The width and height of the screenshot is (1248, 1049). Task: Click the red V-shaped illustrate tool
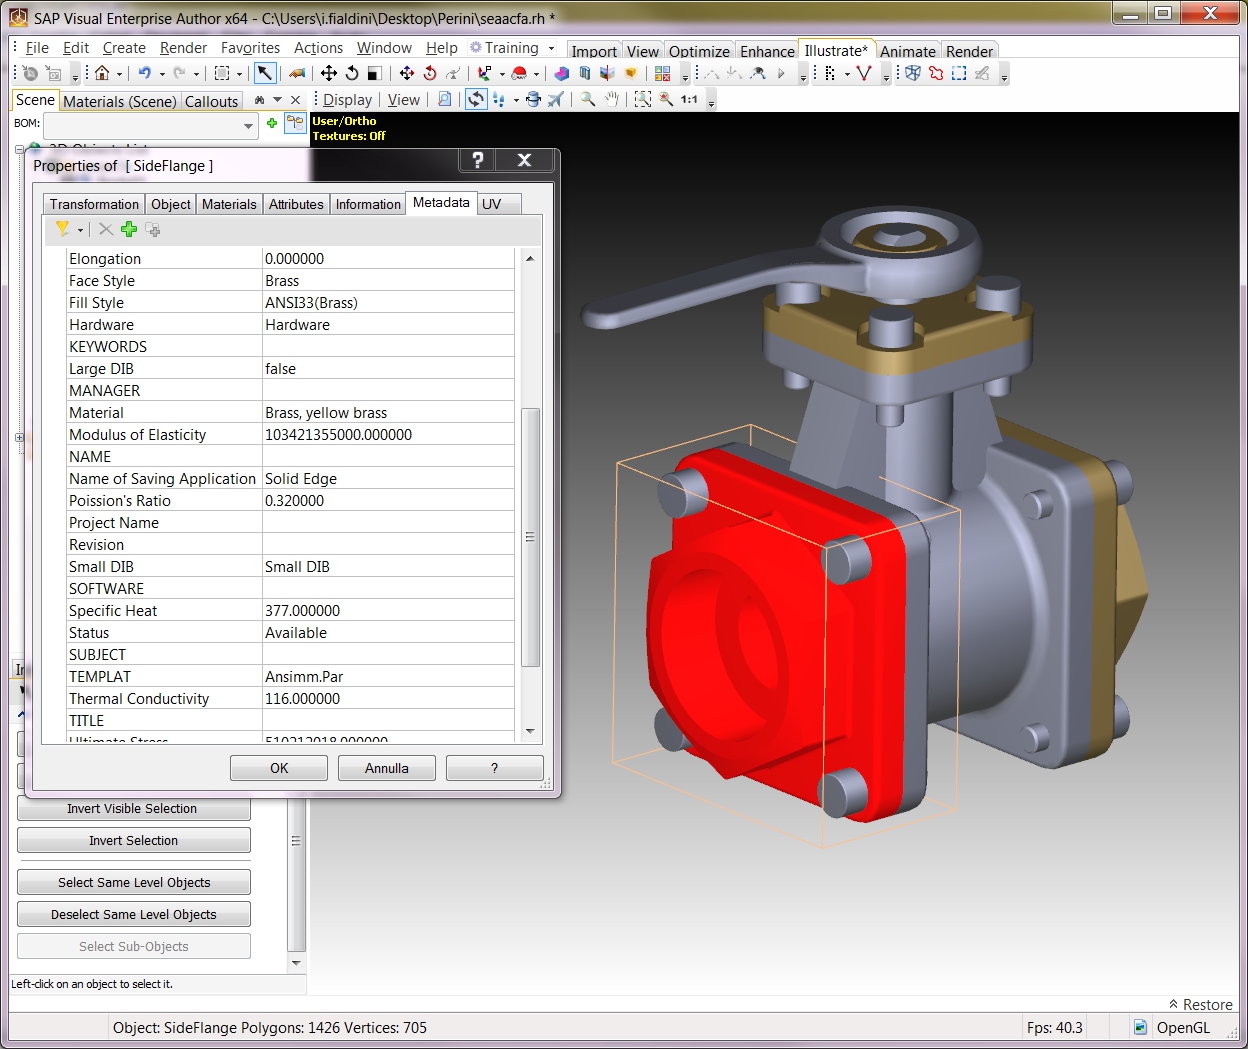point(864,73)
